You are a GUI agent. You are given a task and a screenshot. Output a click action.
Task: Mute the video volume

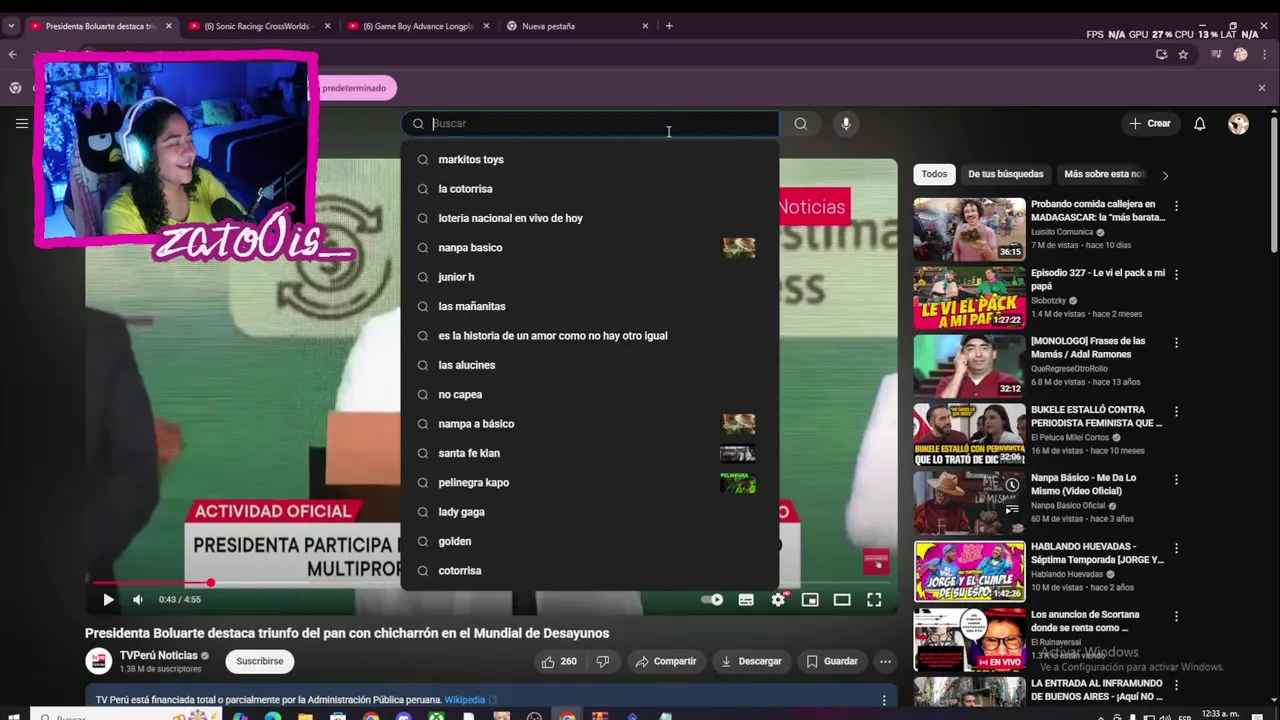point(138,599)
